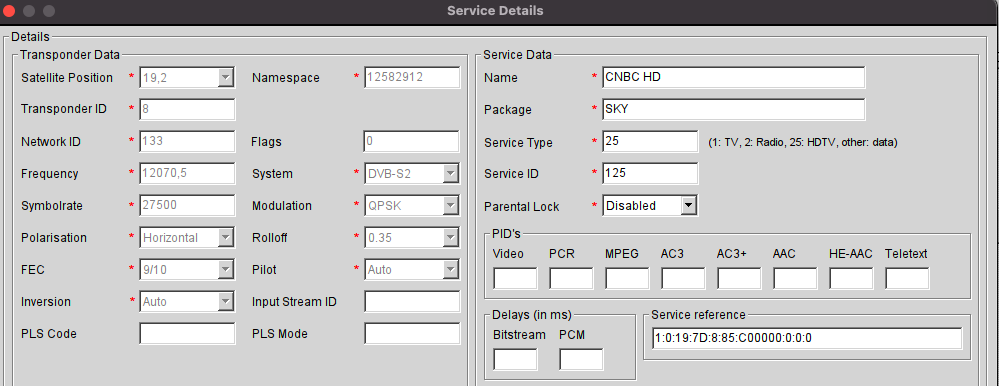Click the Service Type field with 25
This screenshot has height=386, width=999.
pos(650,141)
